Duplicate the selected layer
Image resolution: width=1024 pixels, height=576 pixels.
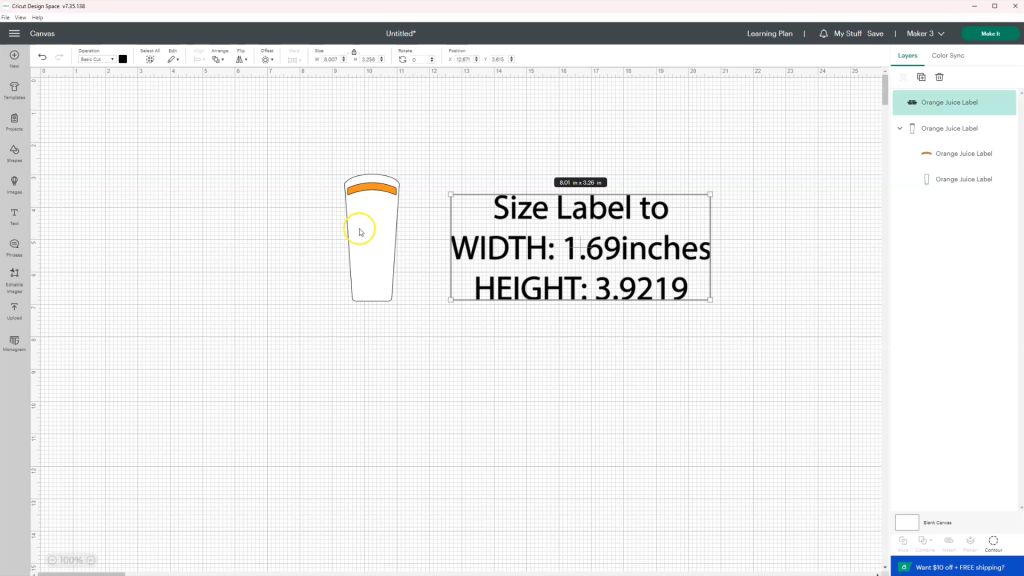point(921,77)
